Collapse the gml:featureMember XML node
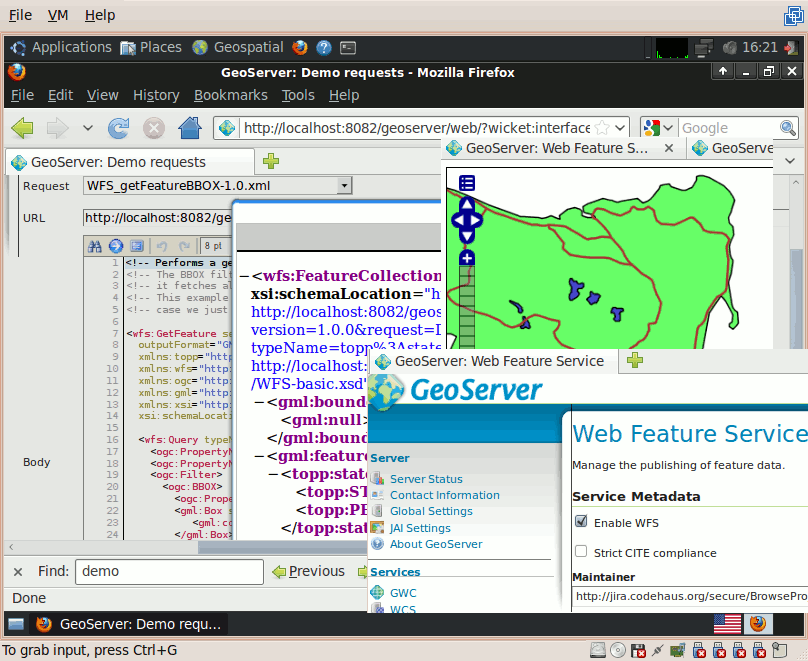The image size is (808, 661). pos(259,456)
